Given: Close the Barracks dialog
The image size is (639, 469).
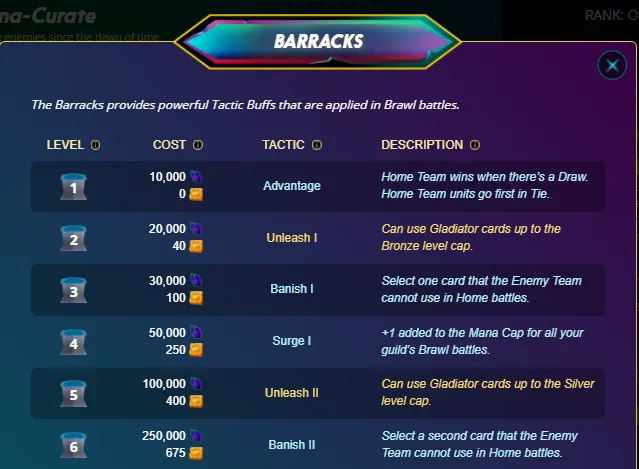Looking at the screenshot, I should tap(611, 66).
